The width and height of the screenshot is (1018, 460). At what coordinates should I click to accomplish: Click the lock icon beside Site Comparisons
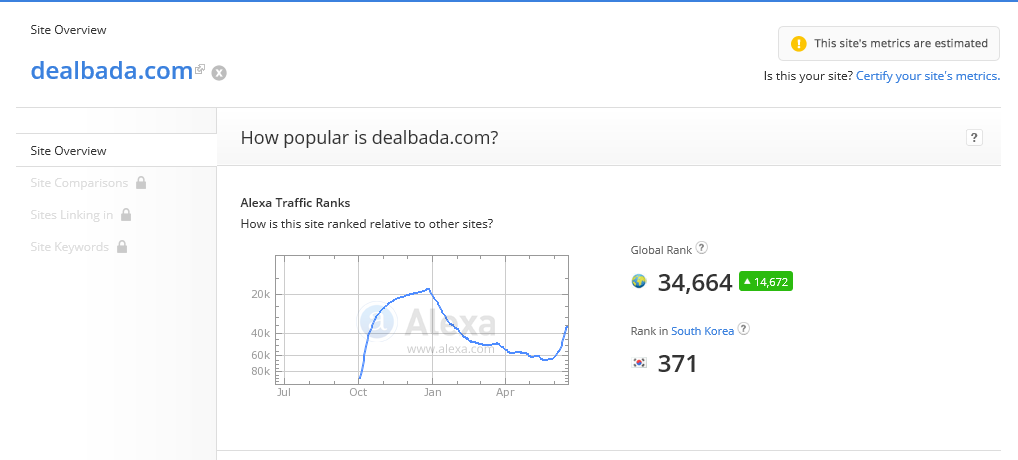pyautogui.click(x=141, y=183)
